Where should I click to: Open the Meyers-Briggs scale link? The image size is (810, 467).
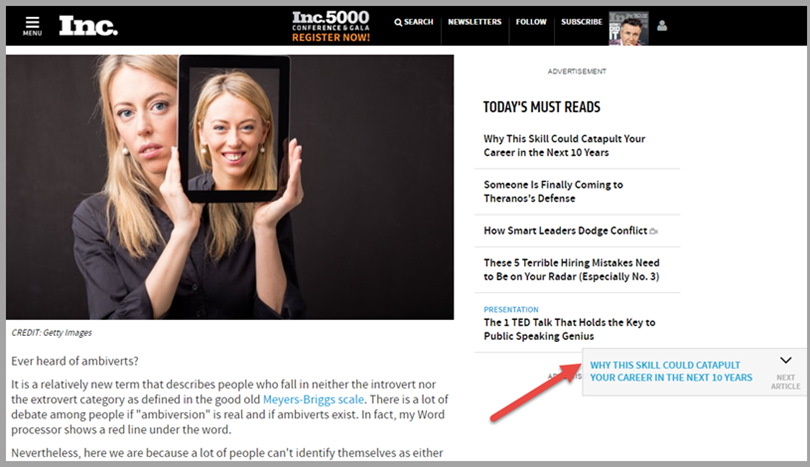pyautogui.click(x=313, y=399)
